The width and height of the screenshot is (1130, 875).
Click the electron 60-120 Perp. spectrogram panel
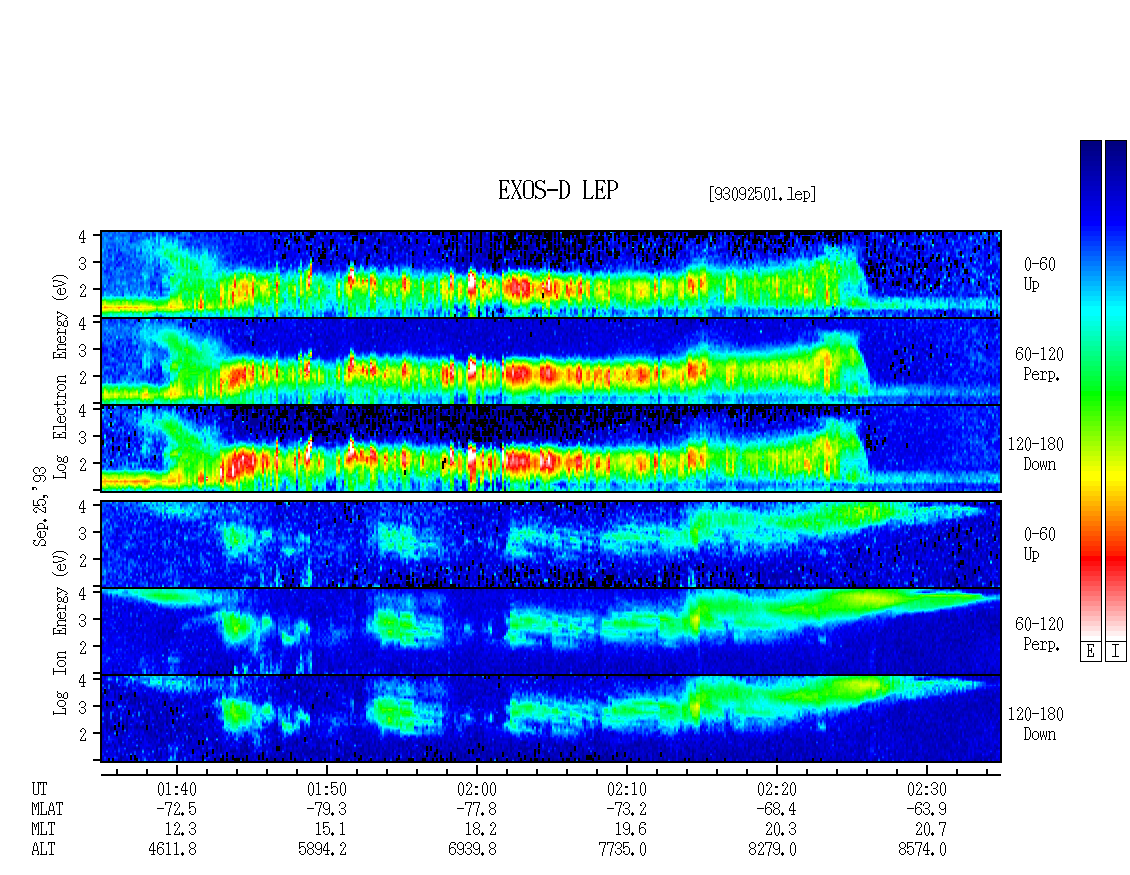(x=551, y=361)
